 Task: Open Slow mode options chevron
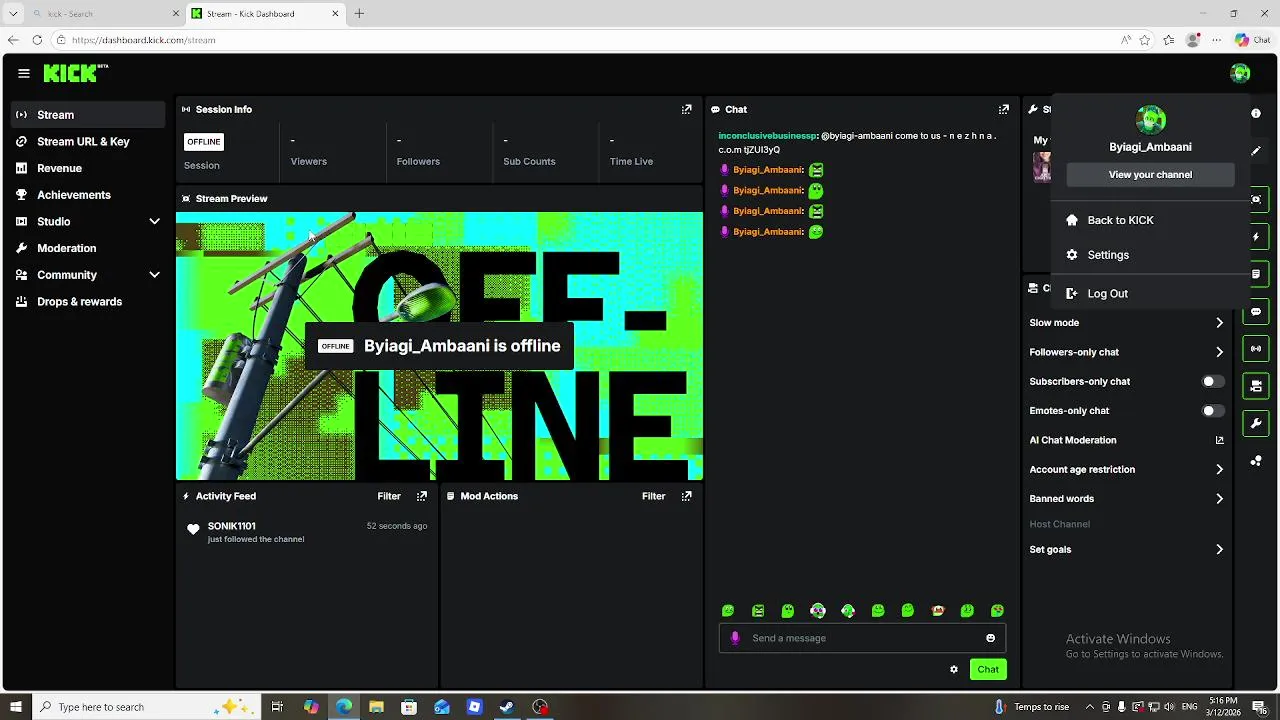[1219, 323]
